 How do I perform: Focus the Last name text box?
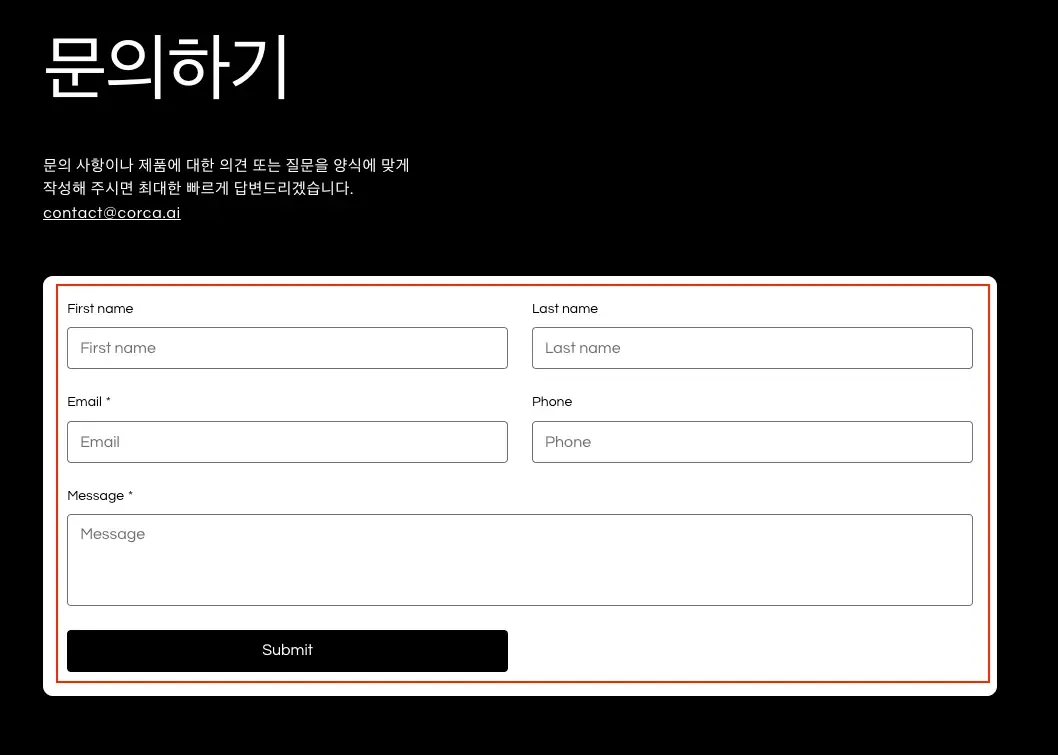[752, 348]
